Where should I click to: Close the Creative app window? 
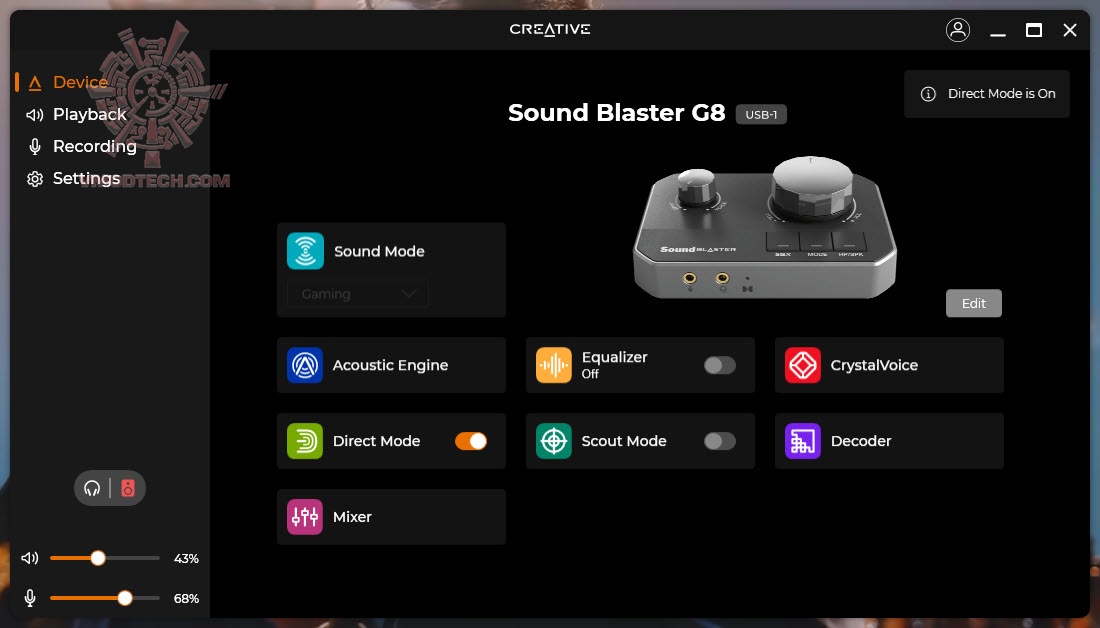click(x=1070, y=30)
